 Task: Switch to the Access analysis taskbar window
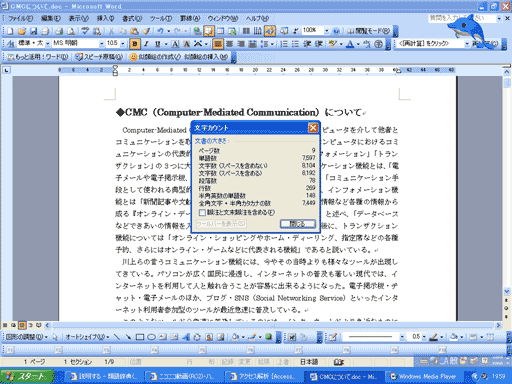tap(264, 377)
